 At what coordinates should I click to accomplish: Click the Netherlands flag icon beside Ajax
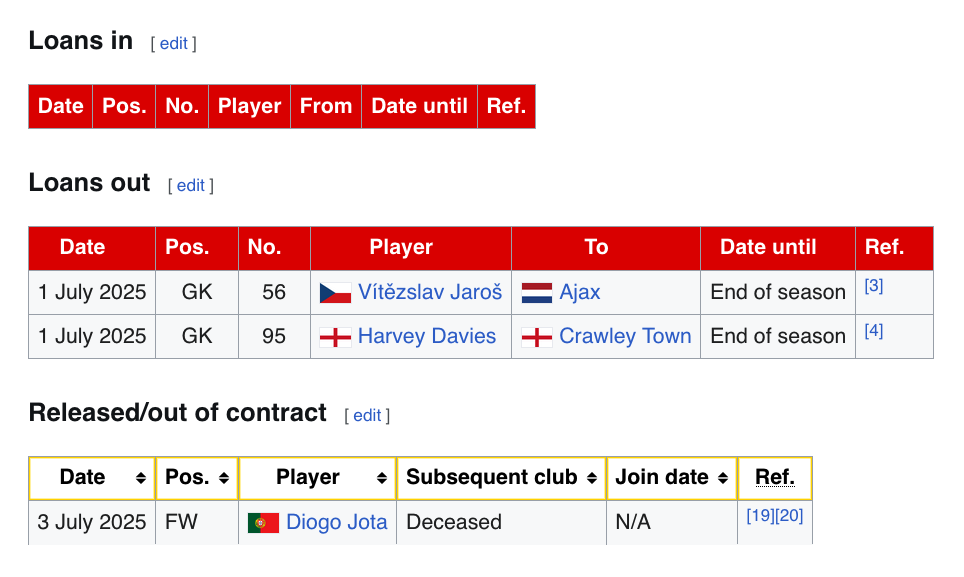[x=537, y=293]
